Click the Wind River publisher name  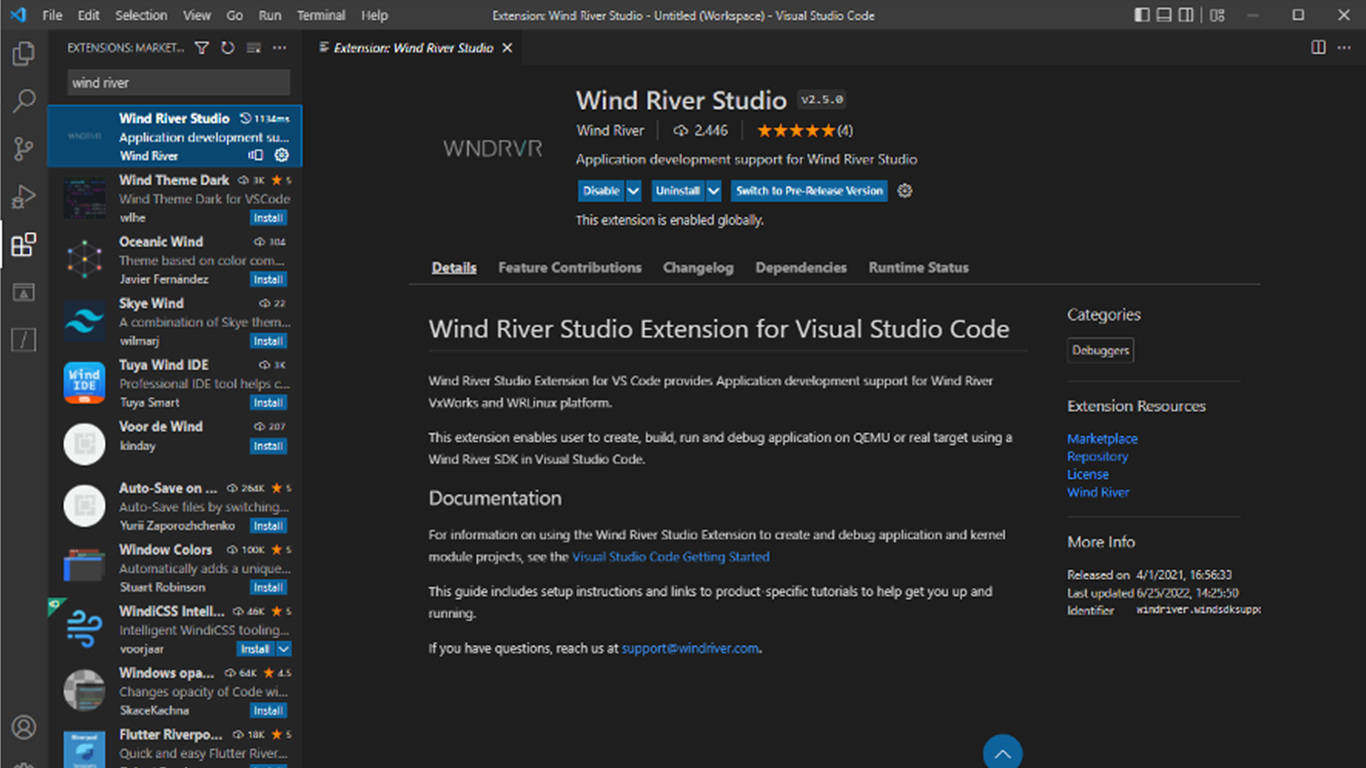click(610, 131)
